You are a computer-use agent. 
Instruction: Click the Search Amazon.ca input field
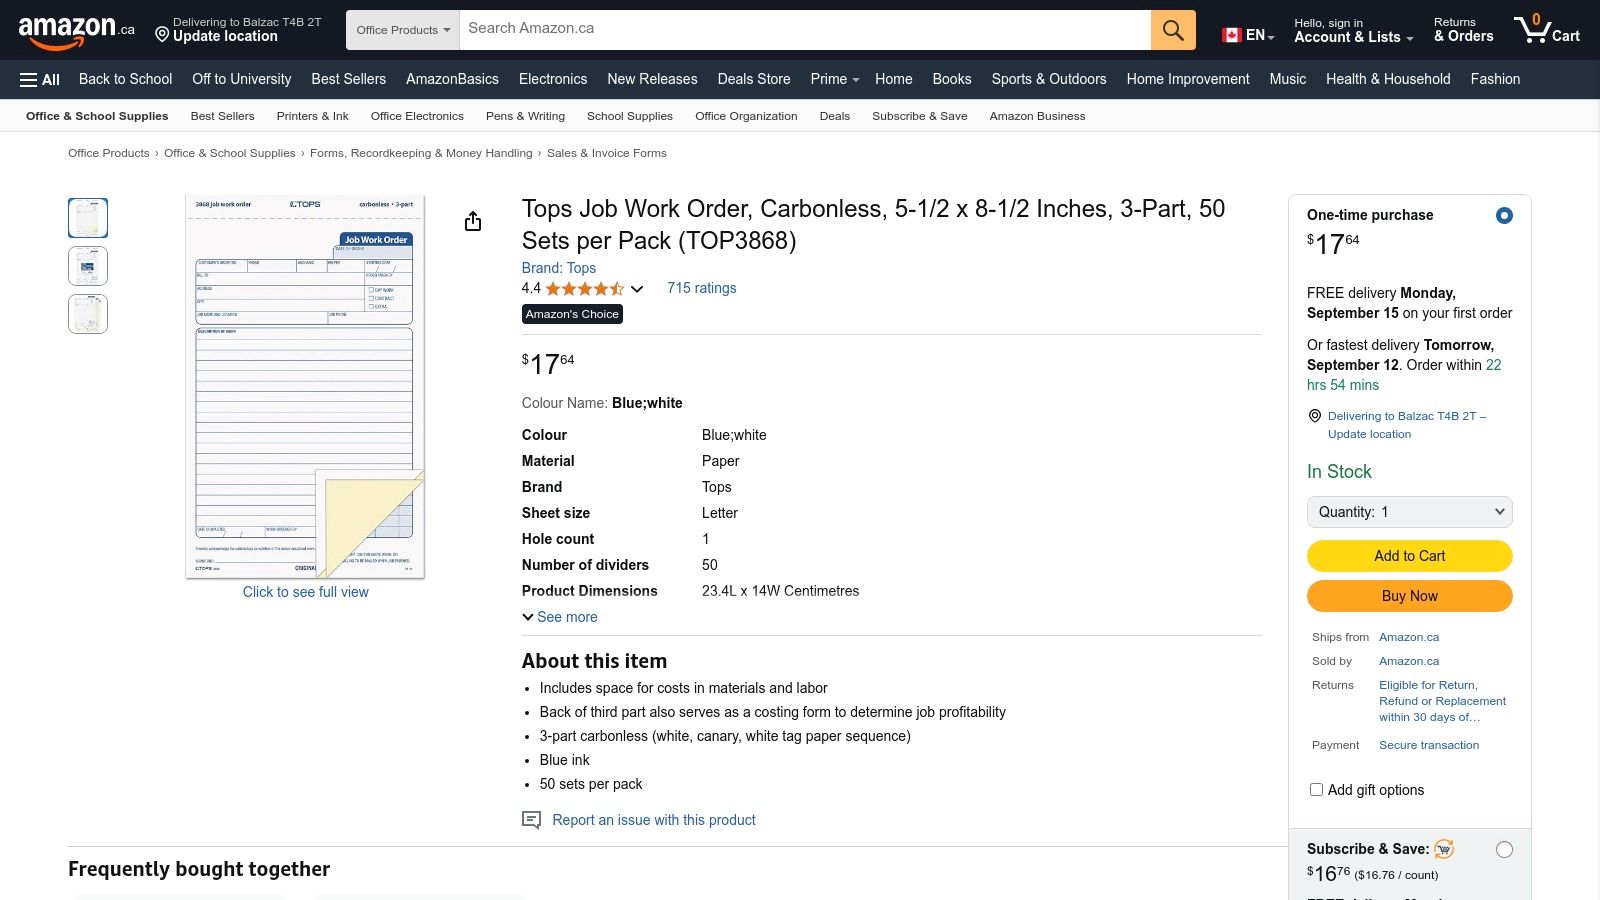click(x=804, y=29)
